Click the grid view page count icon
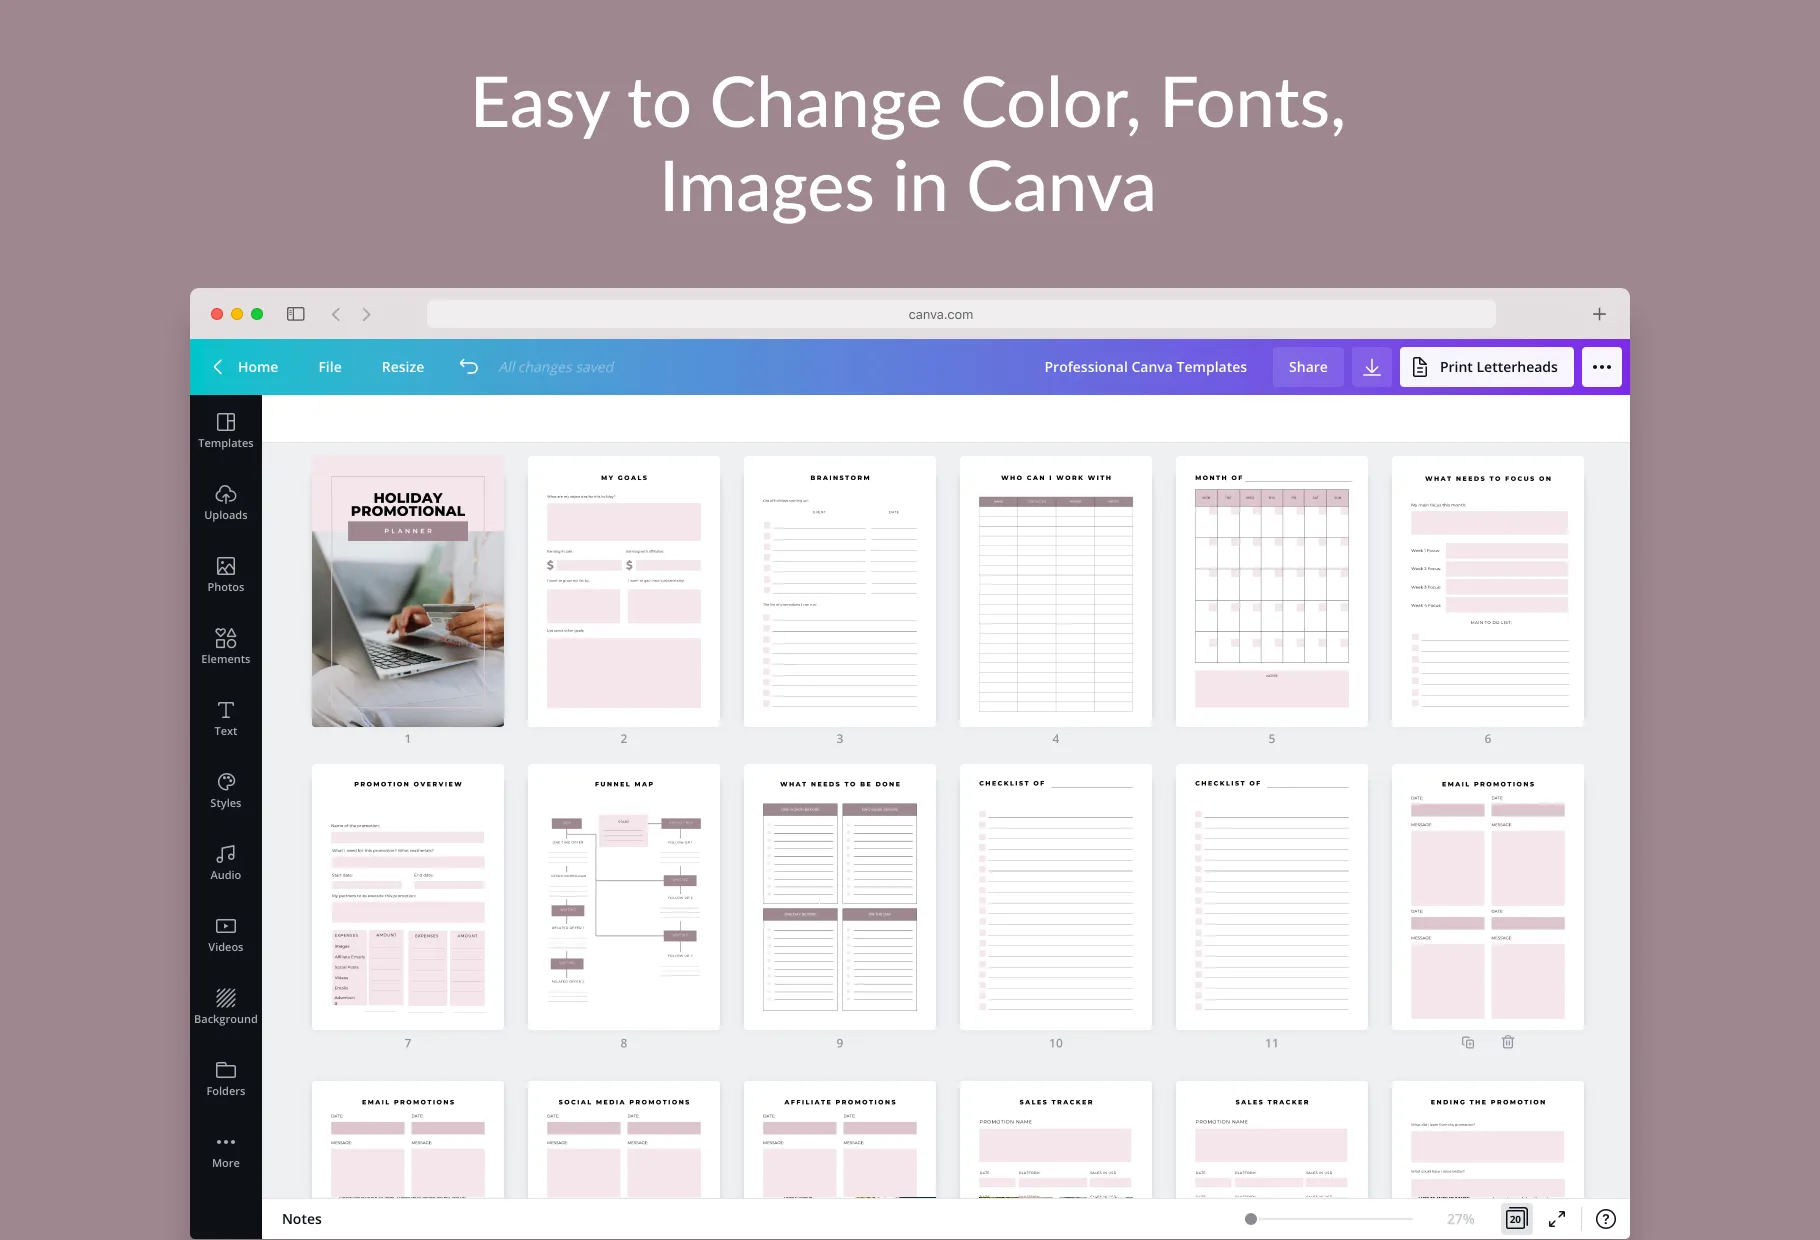This screenshot has height=1240, width=1820. (x=1516, y=1219)
